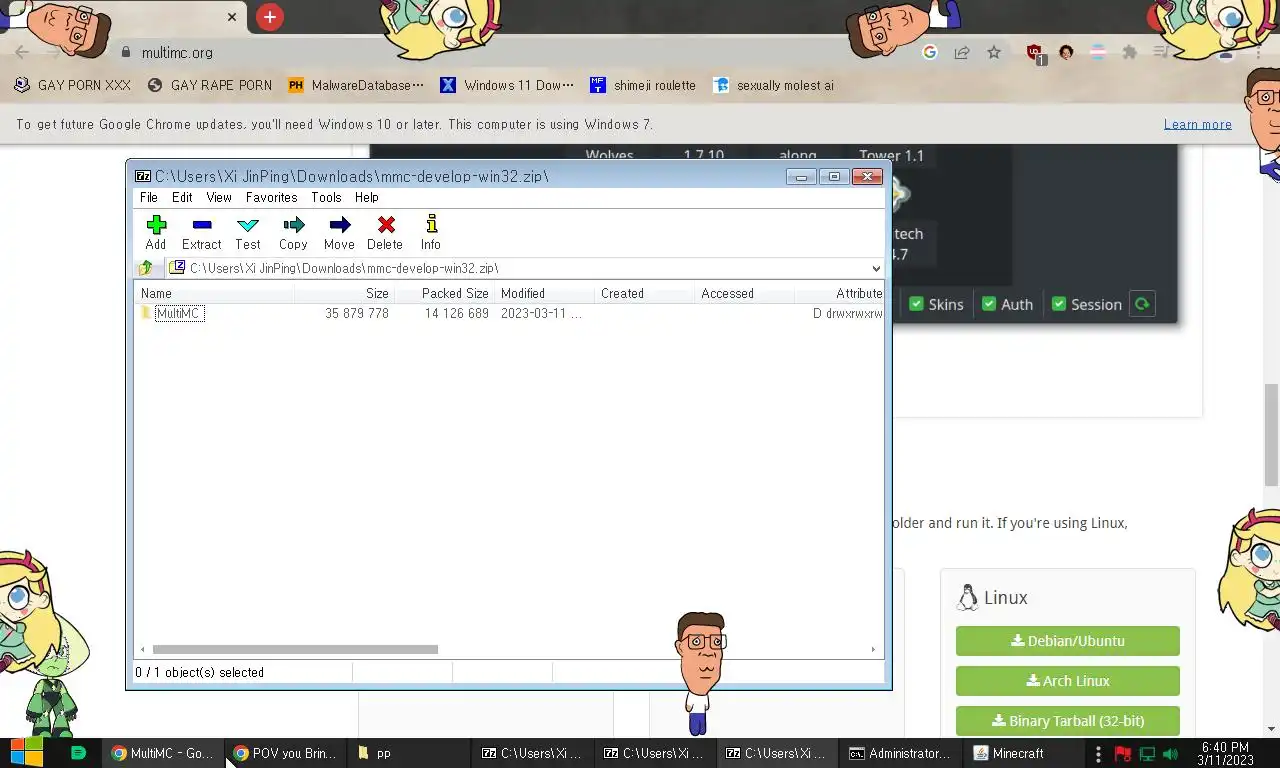Sort by the Size column header
Screen dimensions: 1280x768
point(344,293)
